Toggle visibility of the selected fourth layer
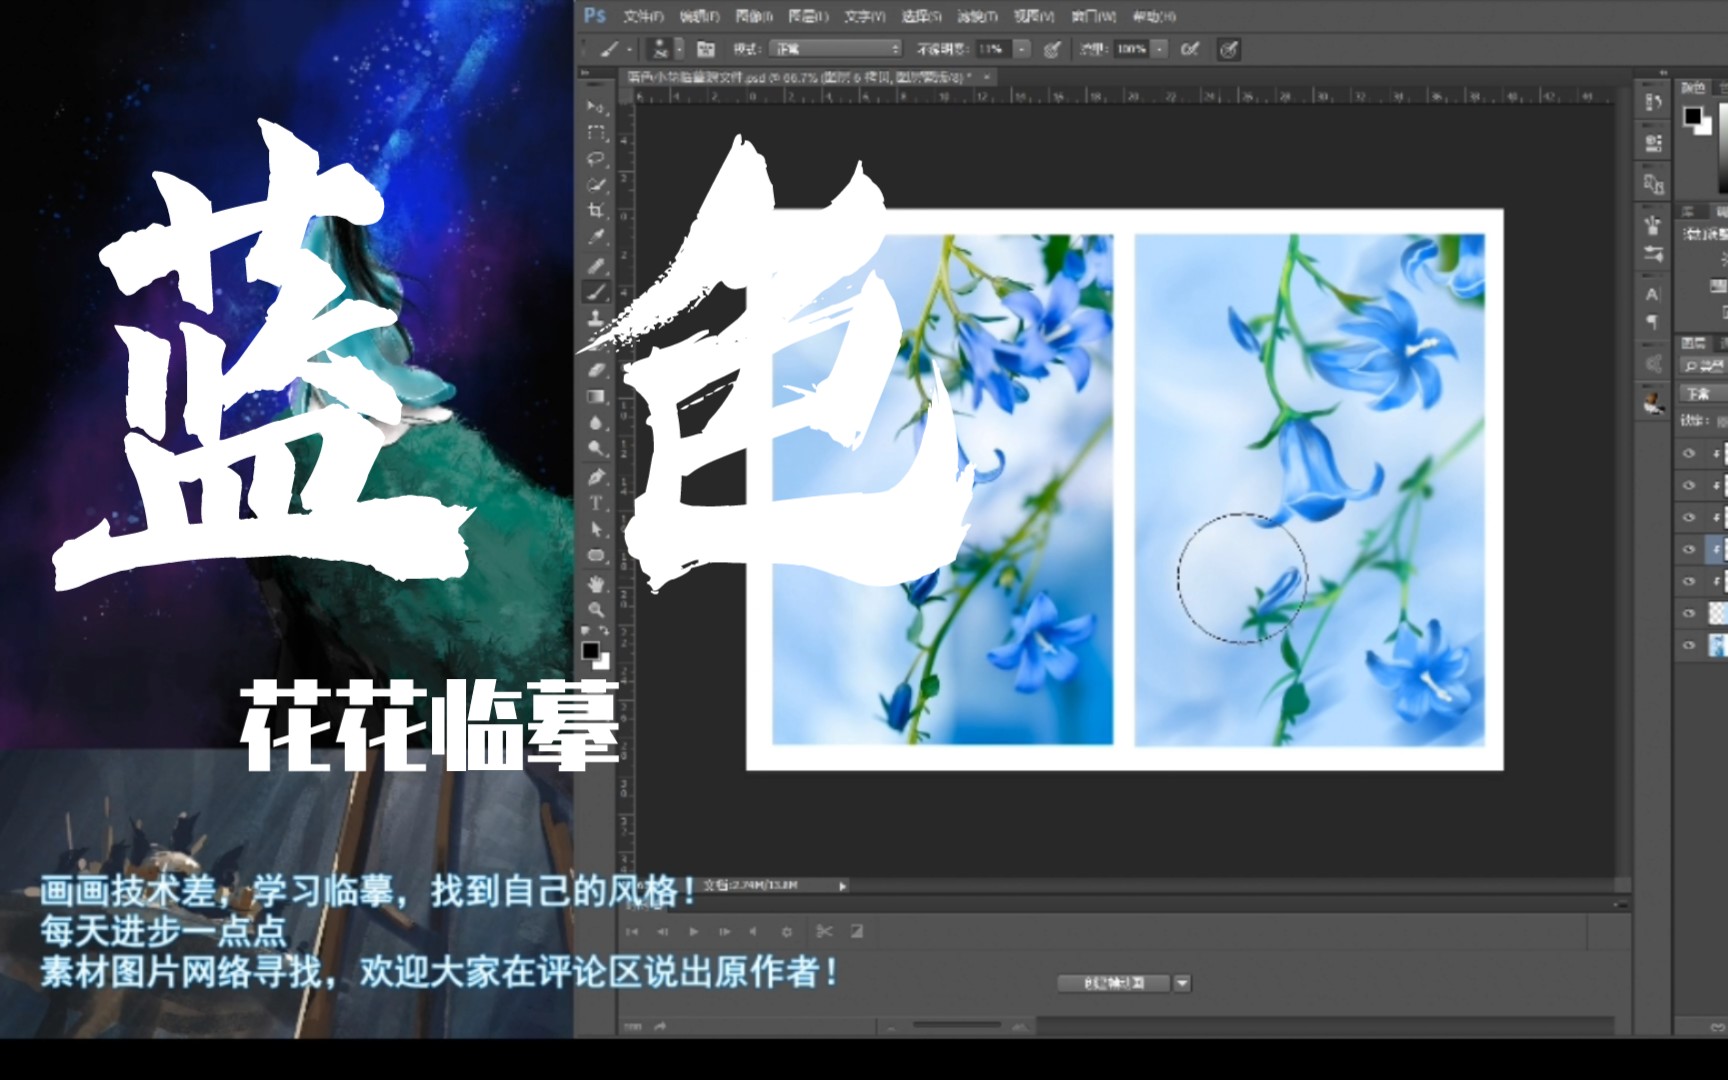 click(x=1689, y=549)
